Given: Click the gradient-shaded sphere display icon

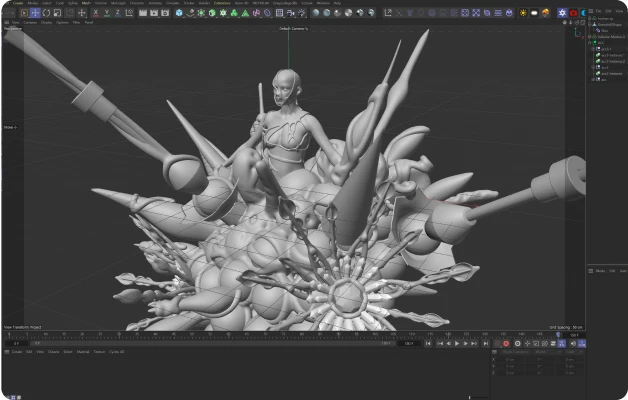Looking at the screenshot, I should coord(316,13).
